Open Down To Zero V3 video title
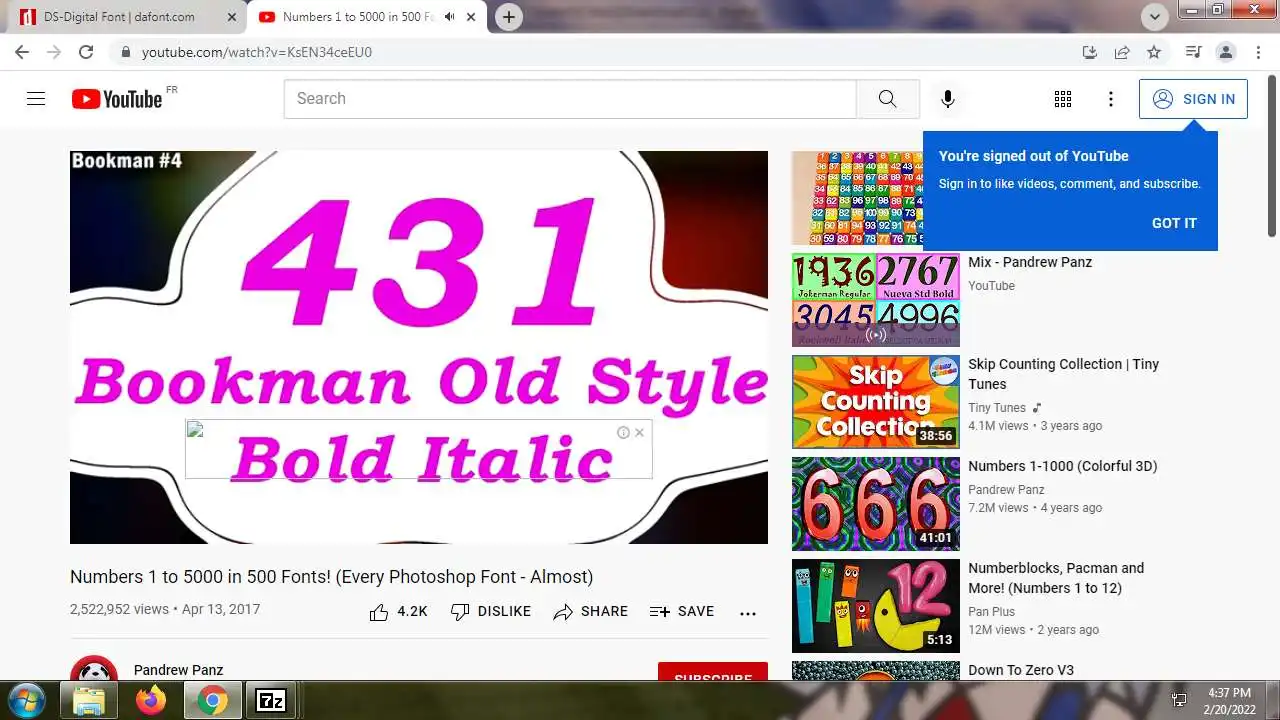 [x=1021, y=670]
